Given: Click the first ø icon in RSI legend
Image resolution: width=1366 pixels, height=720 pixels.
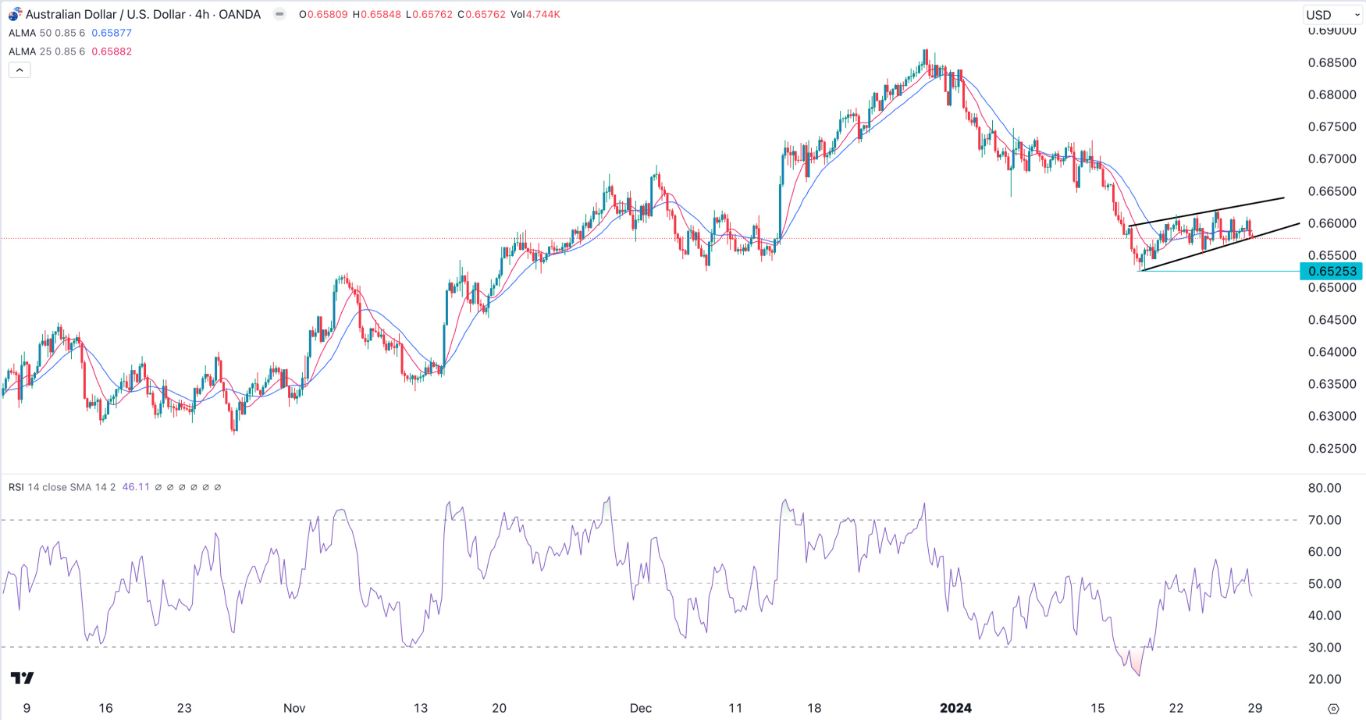Looking at the screenshot, I should [x=158, y=488].
